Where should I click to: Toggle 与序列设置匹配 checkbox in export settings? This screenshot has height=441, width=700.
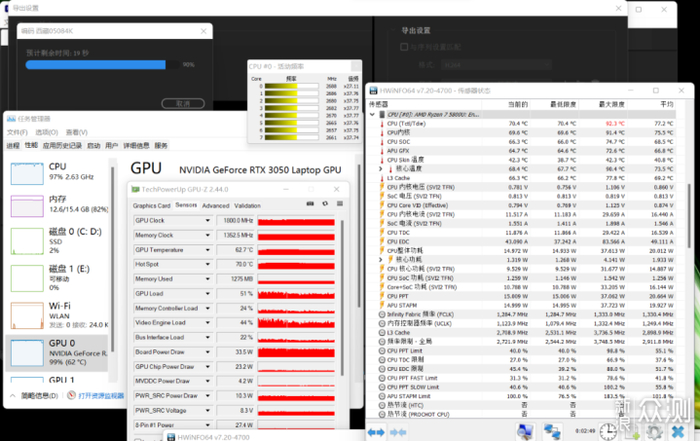pyautogui.click(x=404, y=47)
